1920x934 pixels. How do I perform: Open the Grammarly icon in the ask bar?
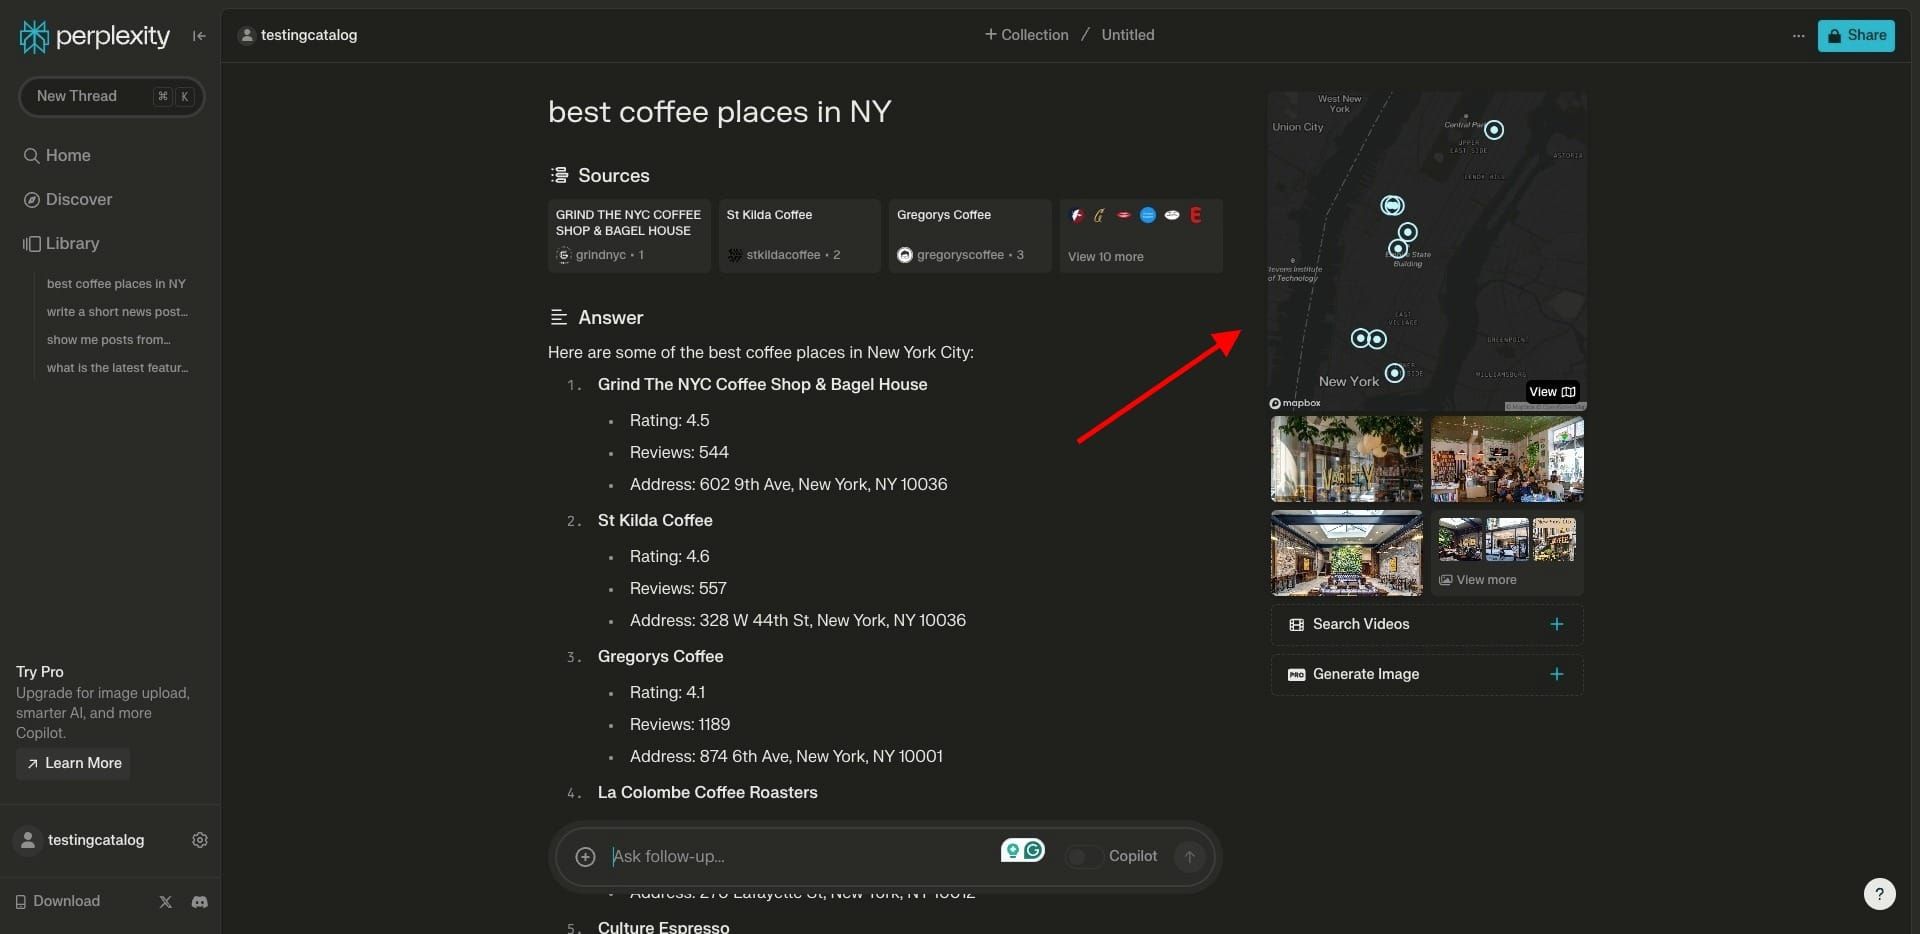pos(1033,849)
